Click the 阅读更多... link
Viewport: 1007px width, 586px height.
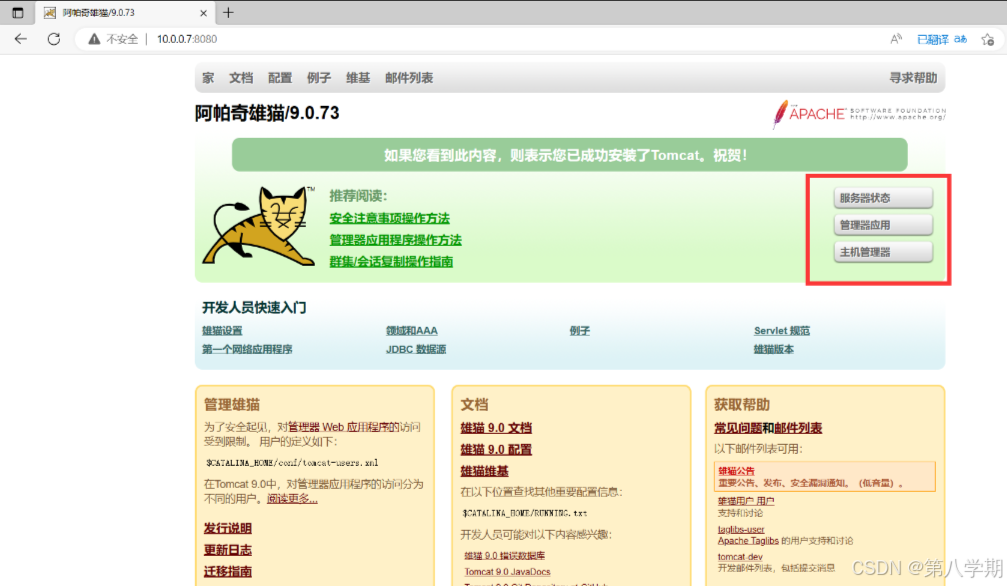(292, 499)
